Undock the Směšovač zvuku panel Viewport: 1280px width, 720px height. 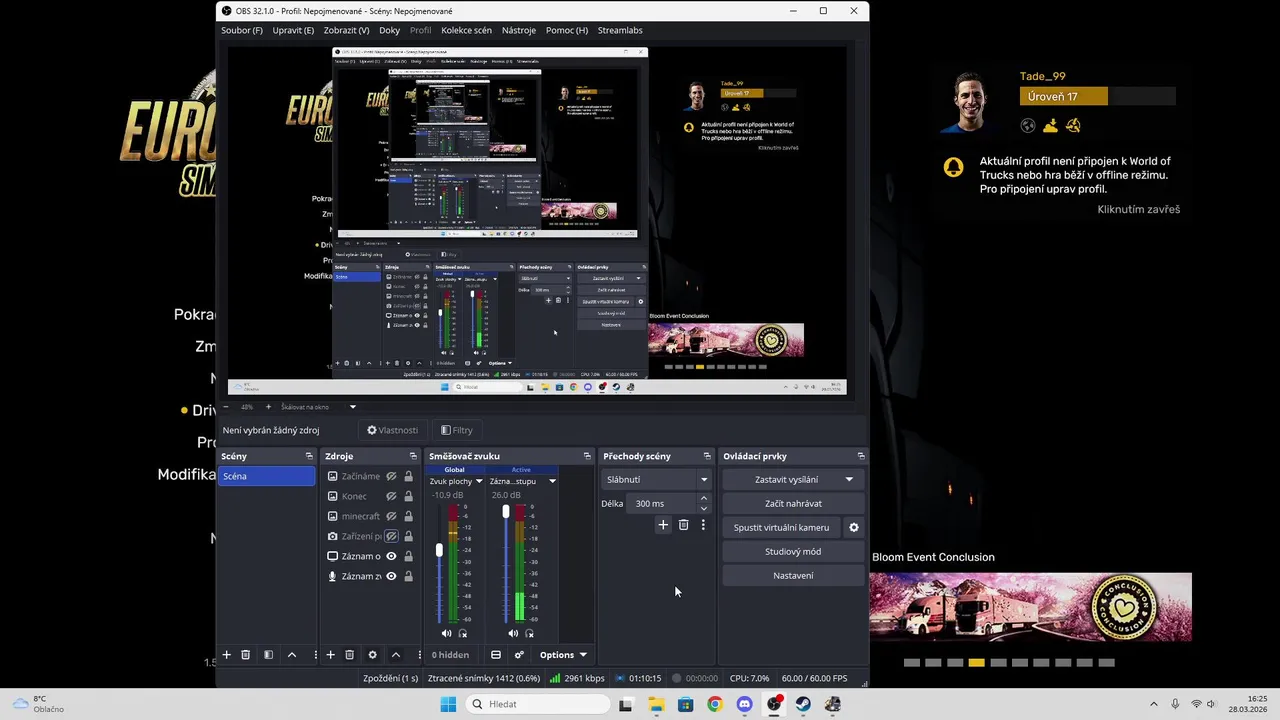tap(587, 456)
